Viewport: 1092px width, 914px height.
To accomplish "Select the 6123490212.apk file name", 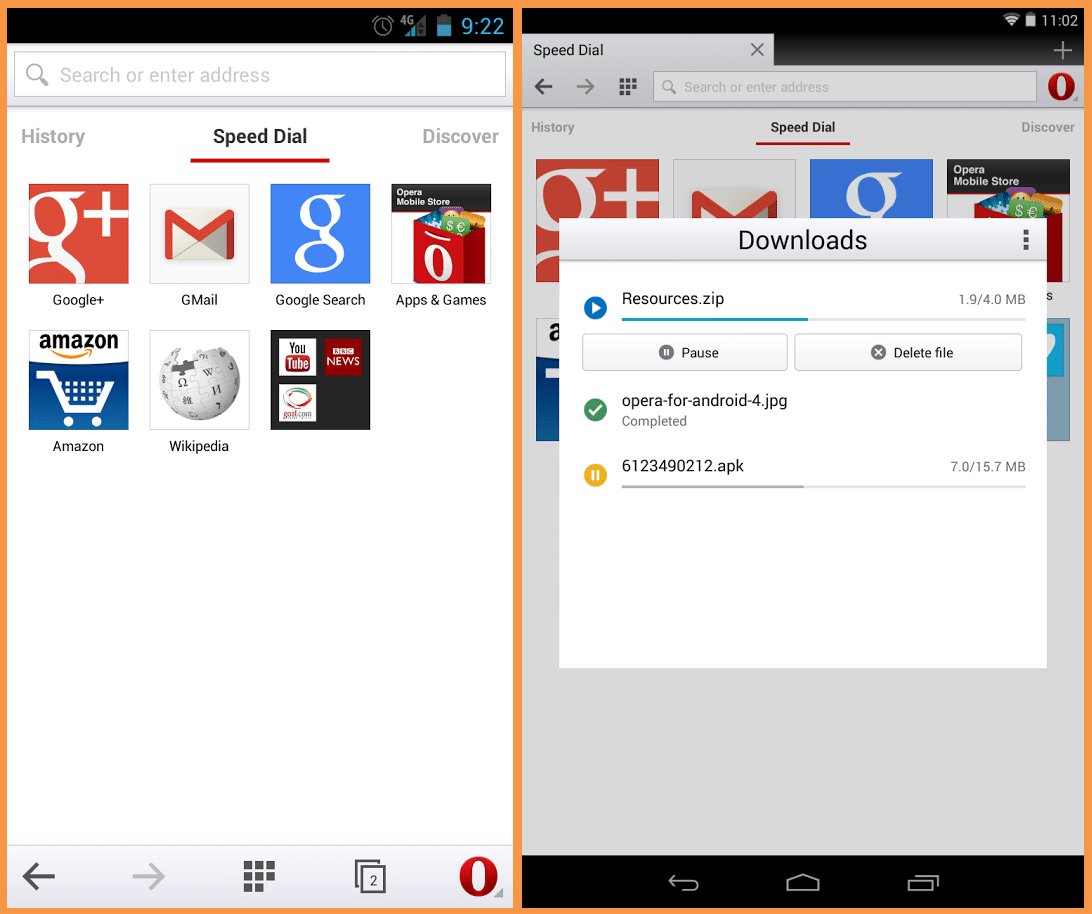I will coord(682,466).
